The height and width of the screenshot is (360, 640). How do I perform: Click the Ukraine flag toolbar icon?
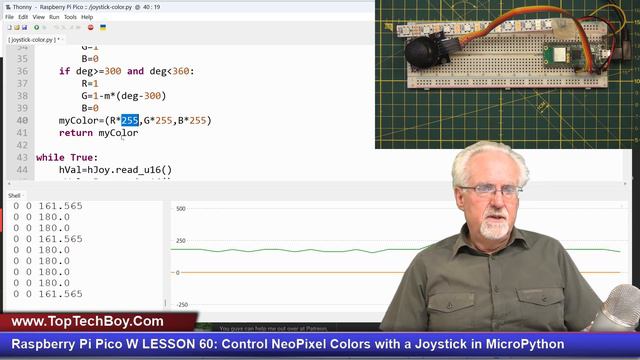click(103, 27)
